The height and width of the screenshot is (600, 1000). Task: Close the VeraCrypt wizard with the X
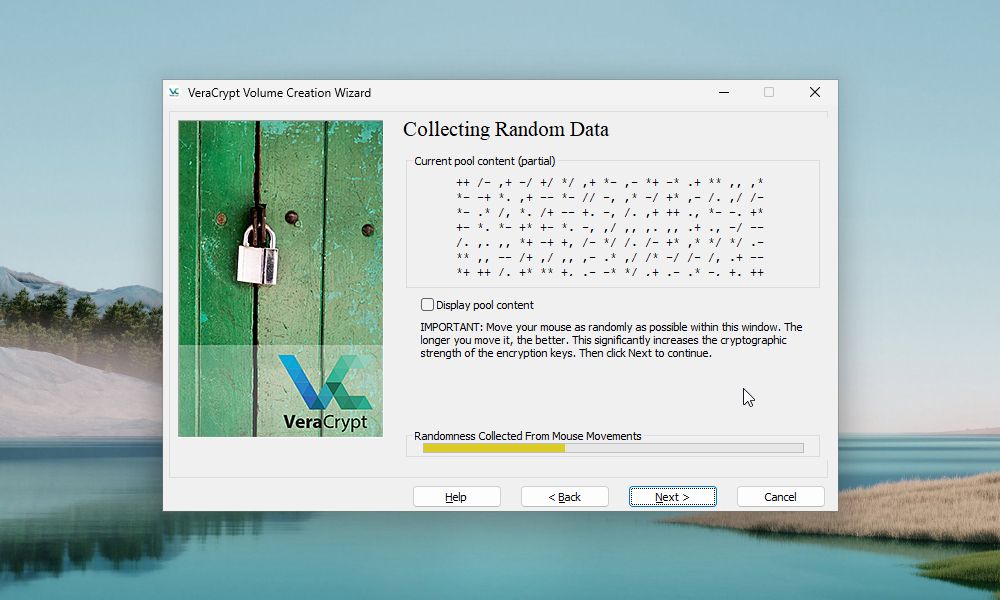tap(814, 93)
